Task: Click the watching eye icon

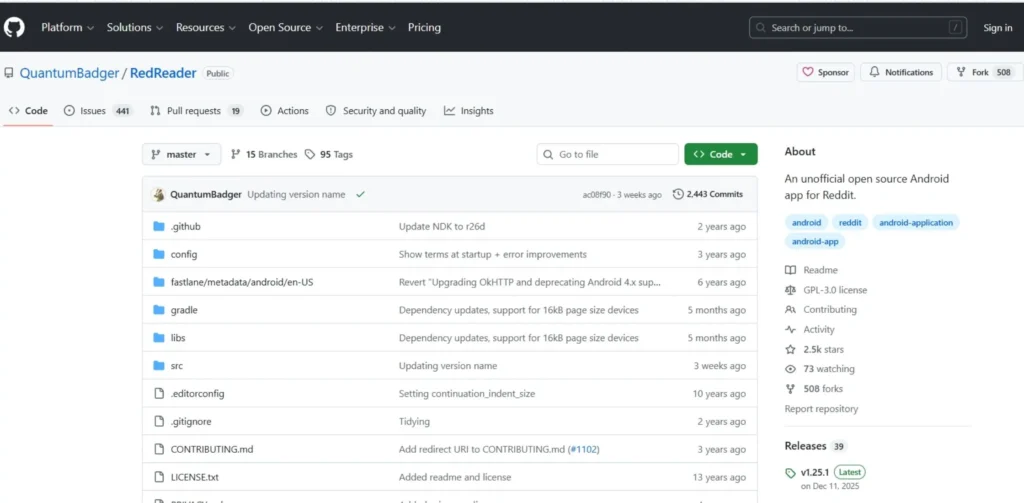Action: 791,369
